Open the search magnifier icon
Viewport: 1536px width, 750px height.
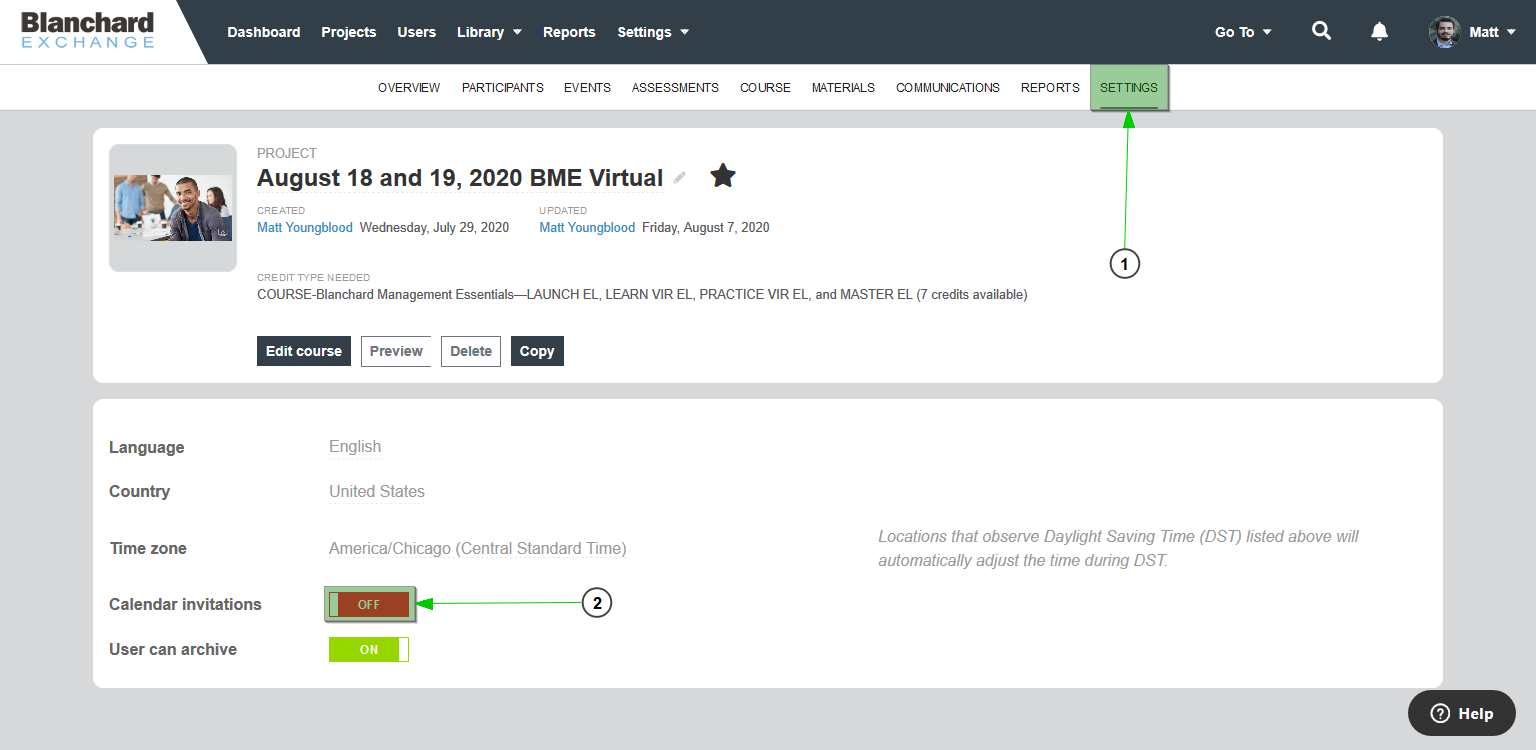tap(1321, 31)
